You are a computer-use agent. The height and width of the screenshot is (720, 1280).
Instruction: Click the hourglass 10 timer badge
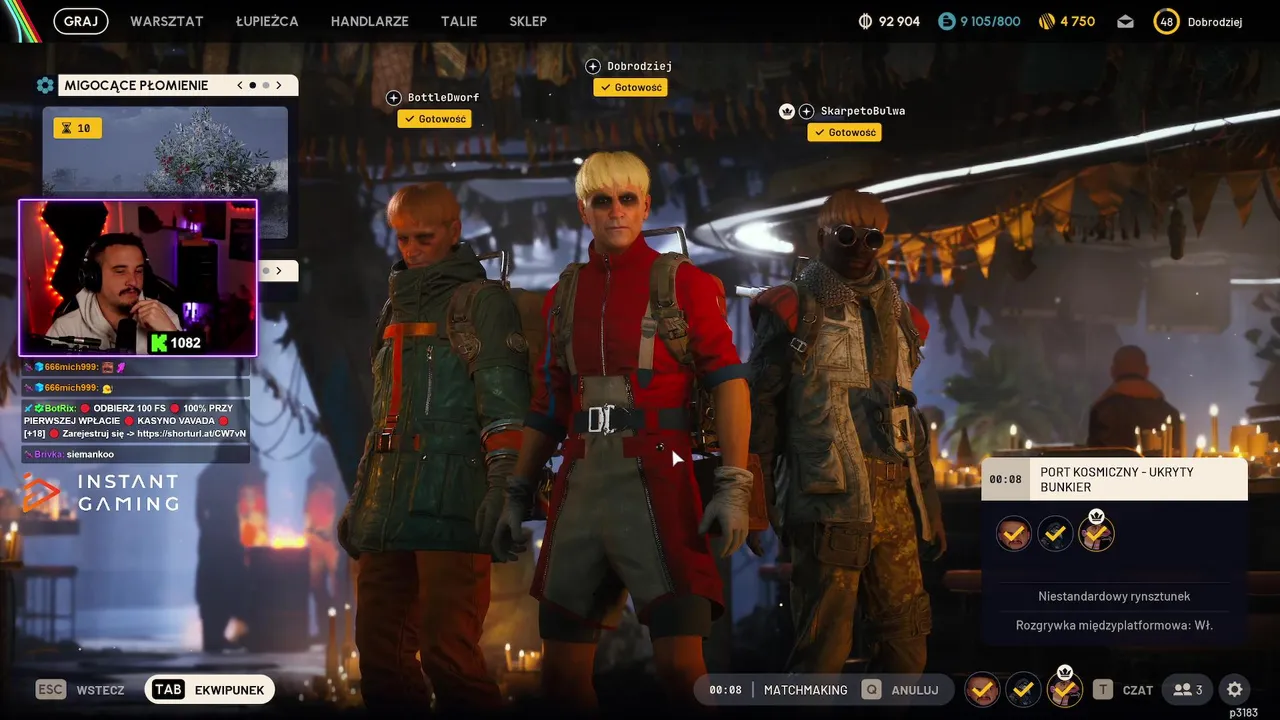[x=77, y=128]
